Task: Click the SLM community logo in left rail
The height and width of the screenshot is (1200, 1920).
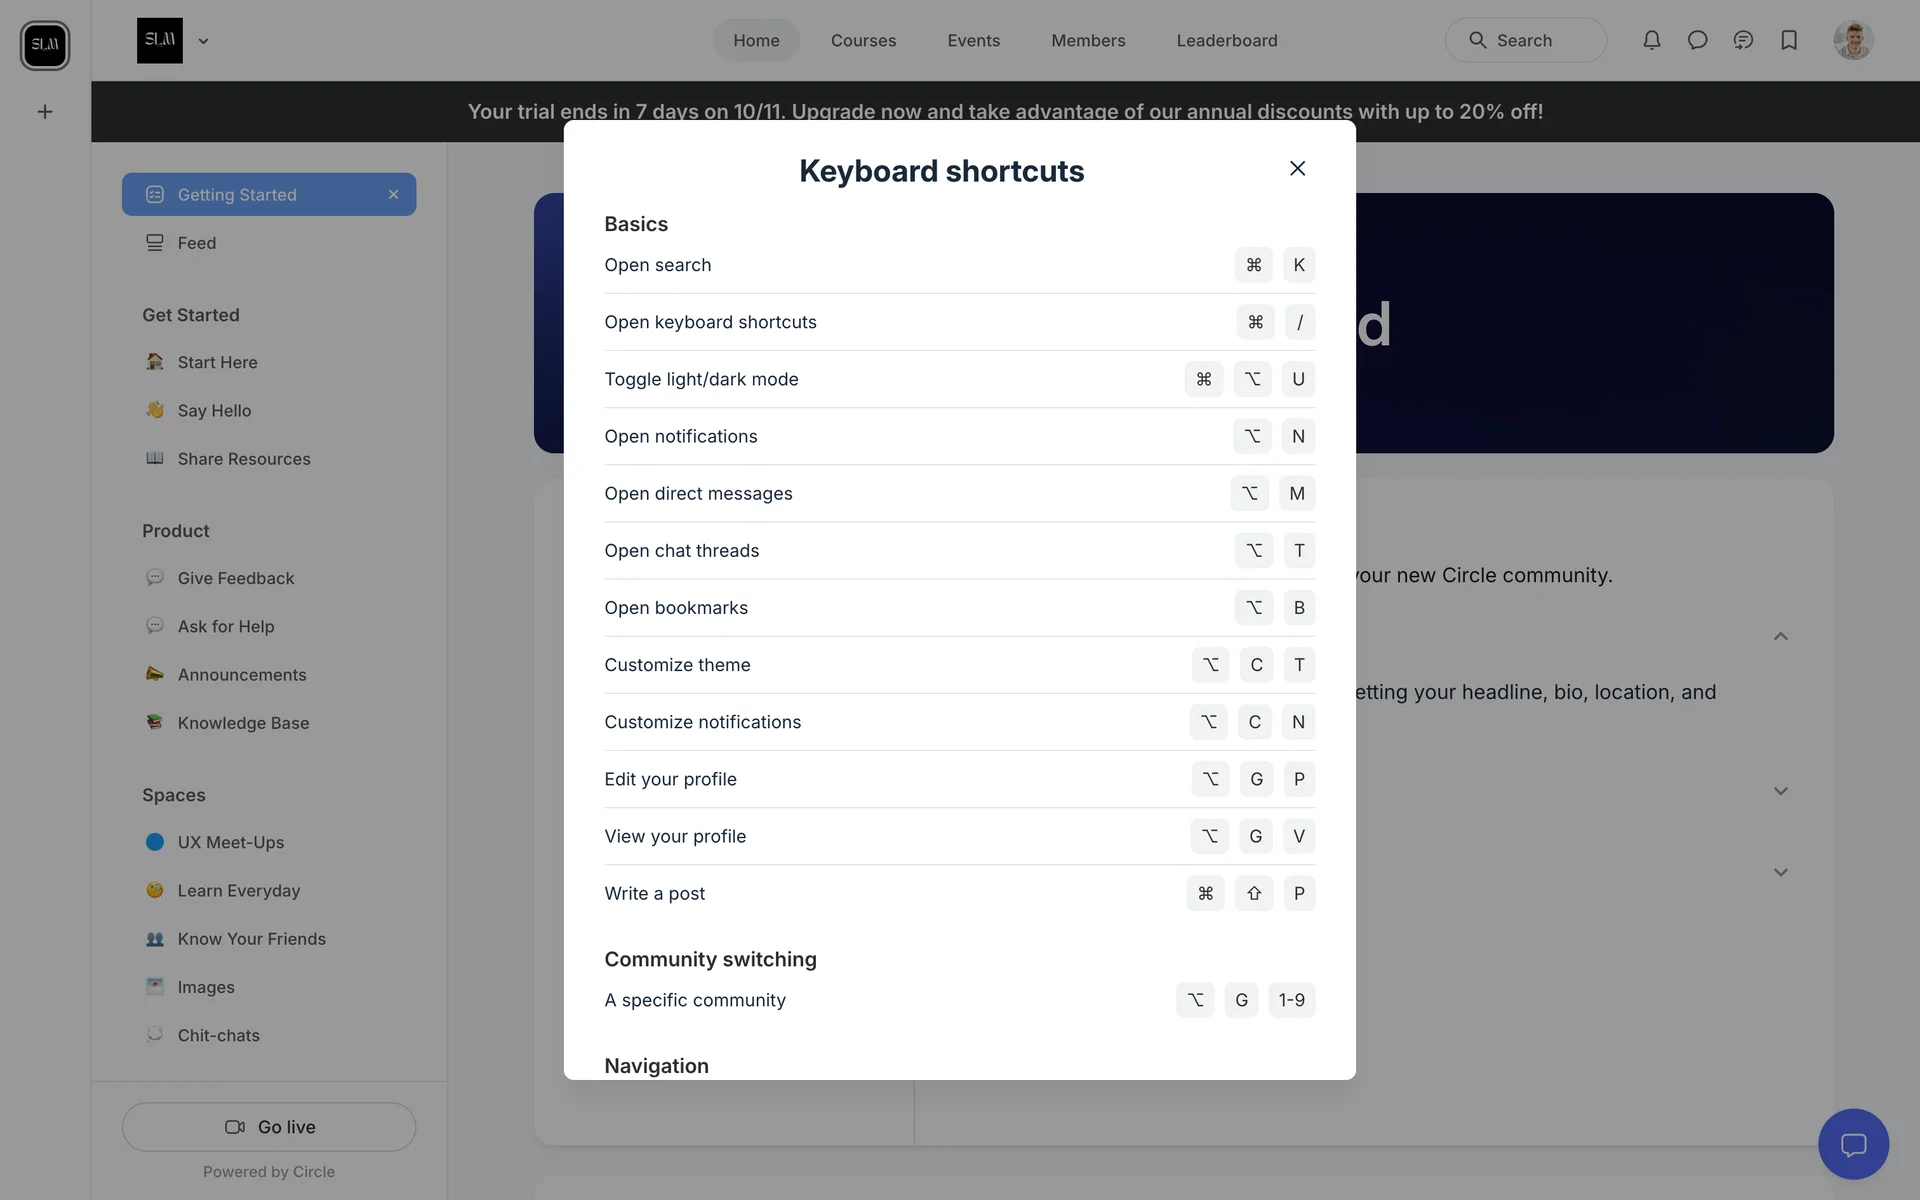Action: (x=45, y=45)
